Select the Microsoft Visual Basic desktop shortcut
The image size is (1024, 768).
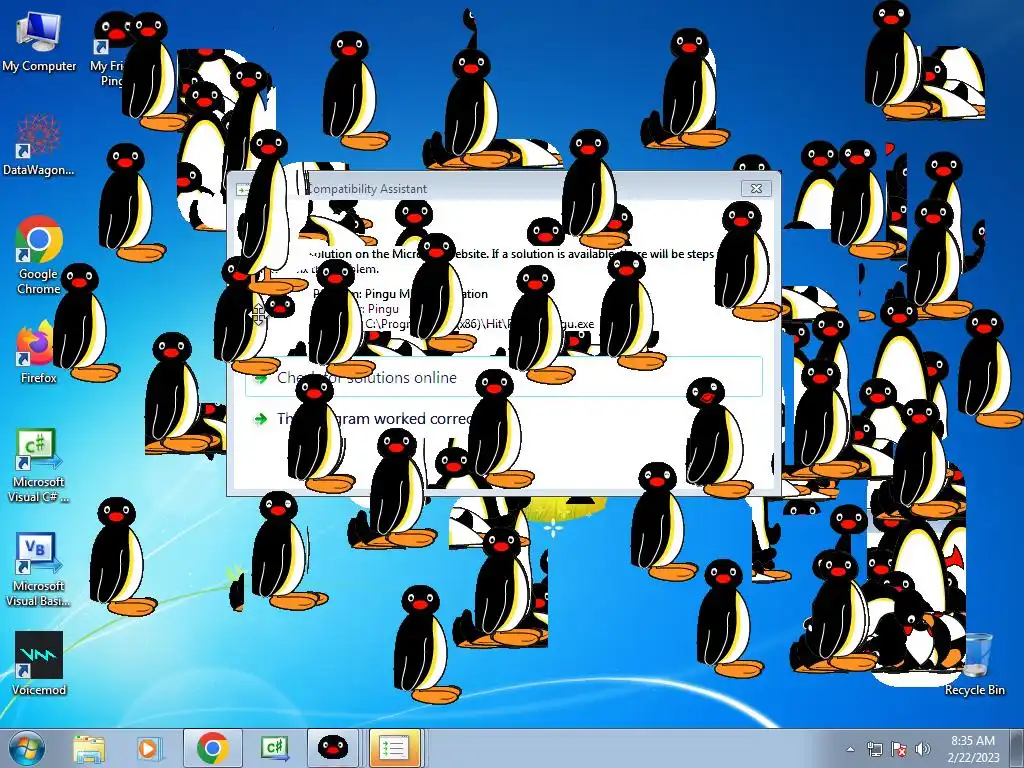[39, 569]
